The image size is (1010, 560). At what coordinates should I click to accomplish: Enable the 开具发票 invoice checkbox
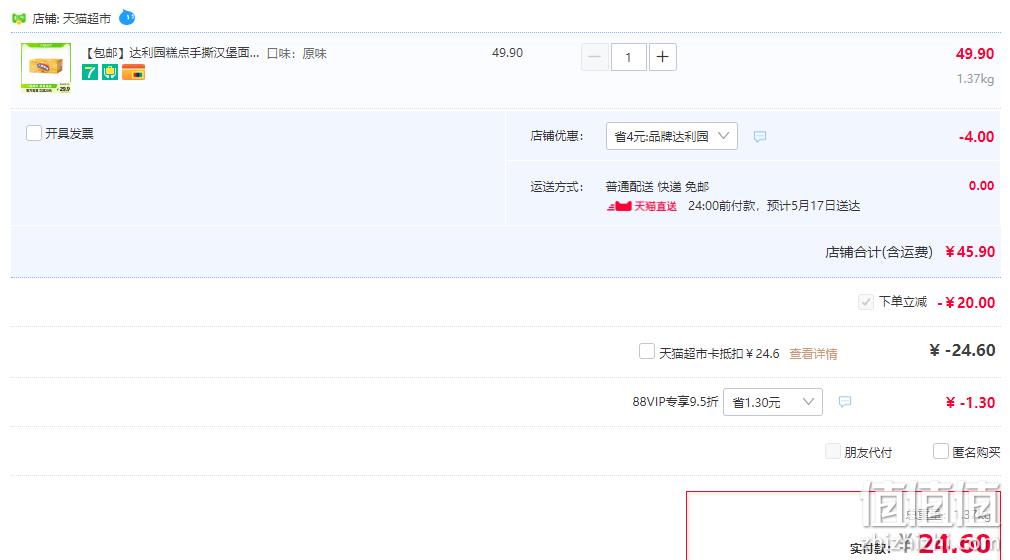pos(34,133)
